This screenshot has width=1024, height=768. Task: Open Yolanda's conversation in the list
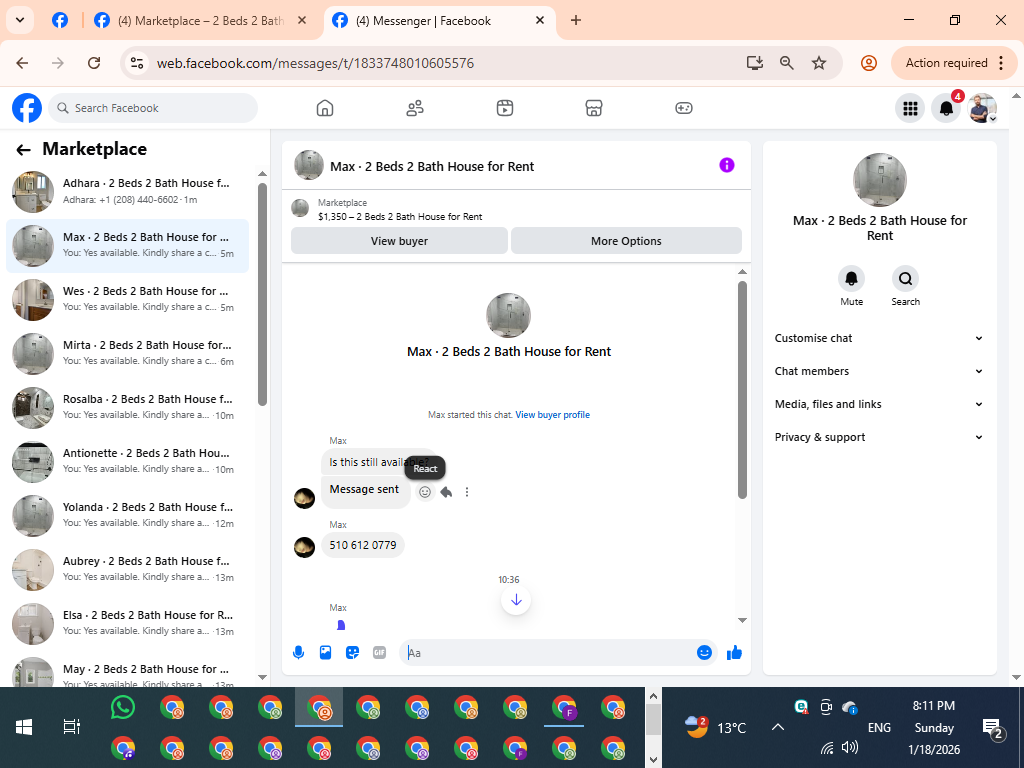(x=127, y=516)
